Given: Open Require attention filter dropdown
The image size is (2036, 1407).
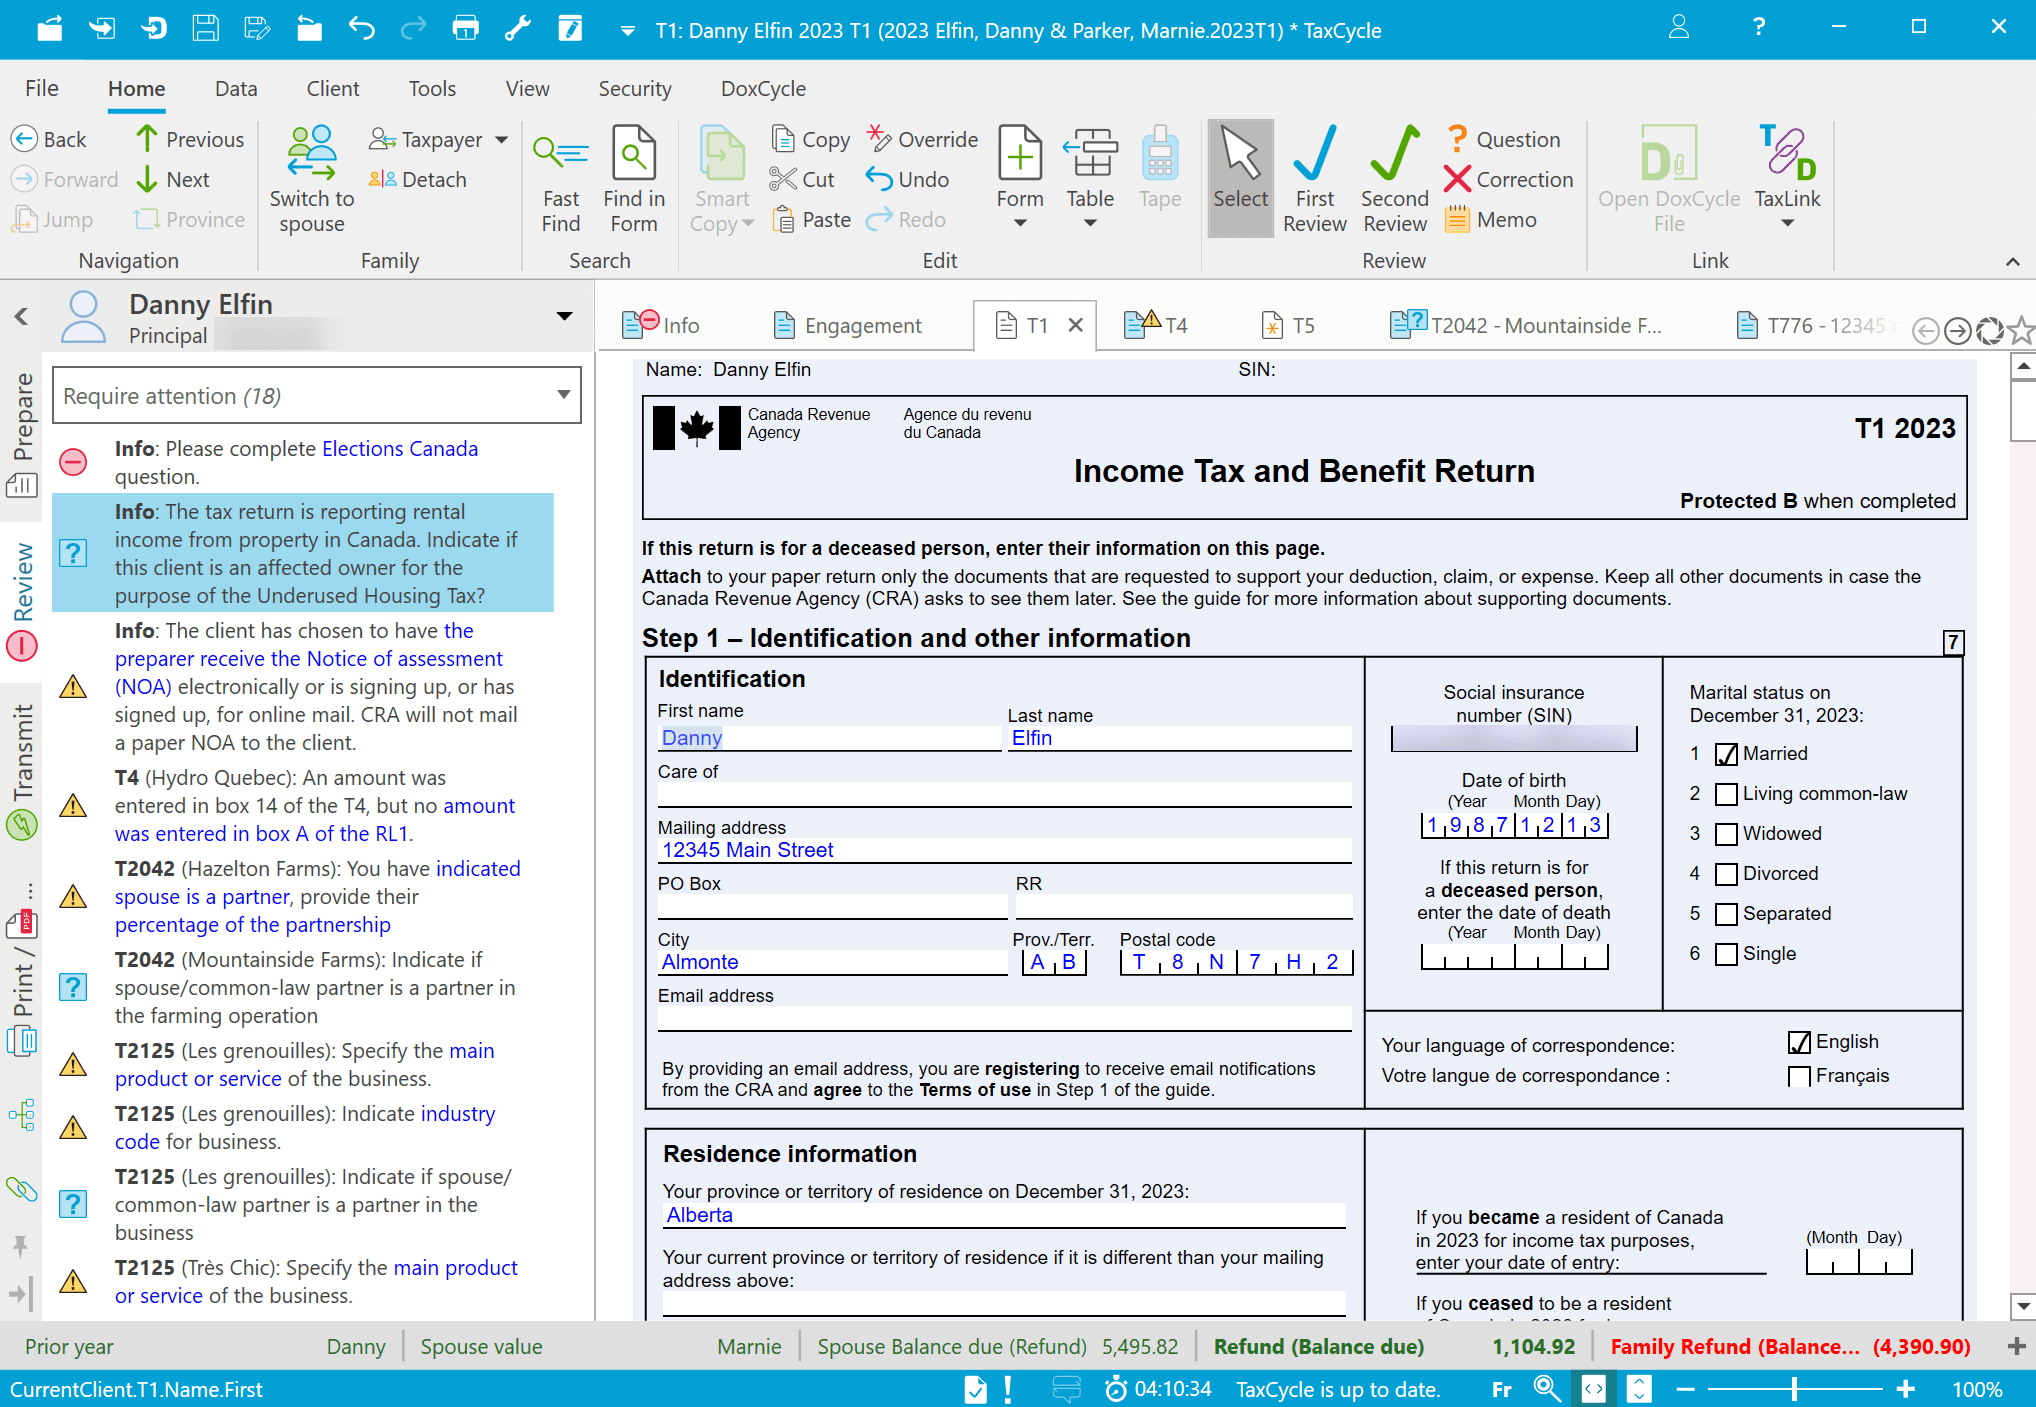Looking at the screenshot, I should click(x=564, y=395).
